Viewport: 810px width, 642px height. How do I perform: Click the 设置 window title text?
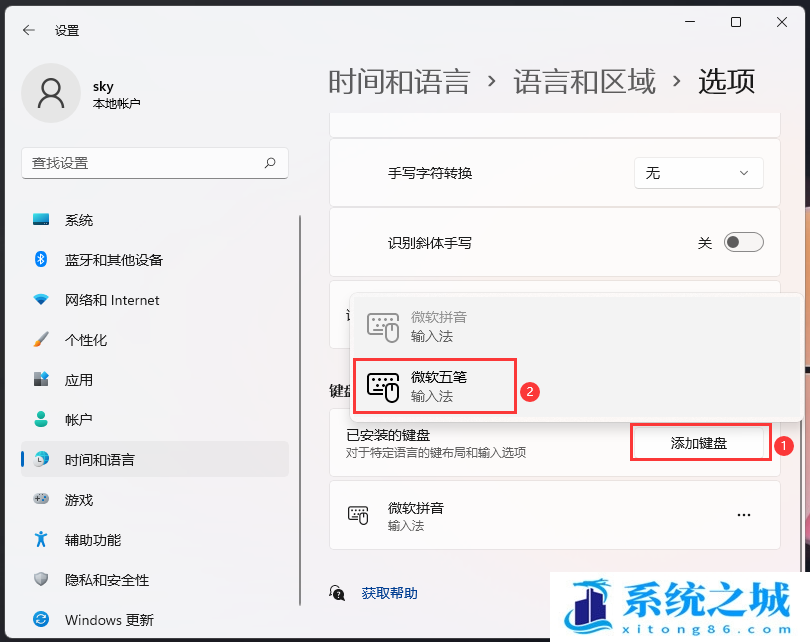click(x=67, y=30)
